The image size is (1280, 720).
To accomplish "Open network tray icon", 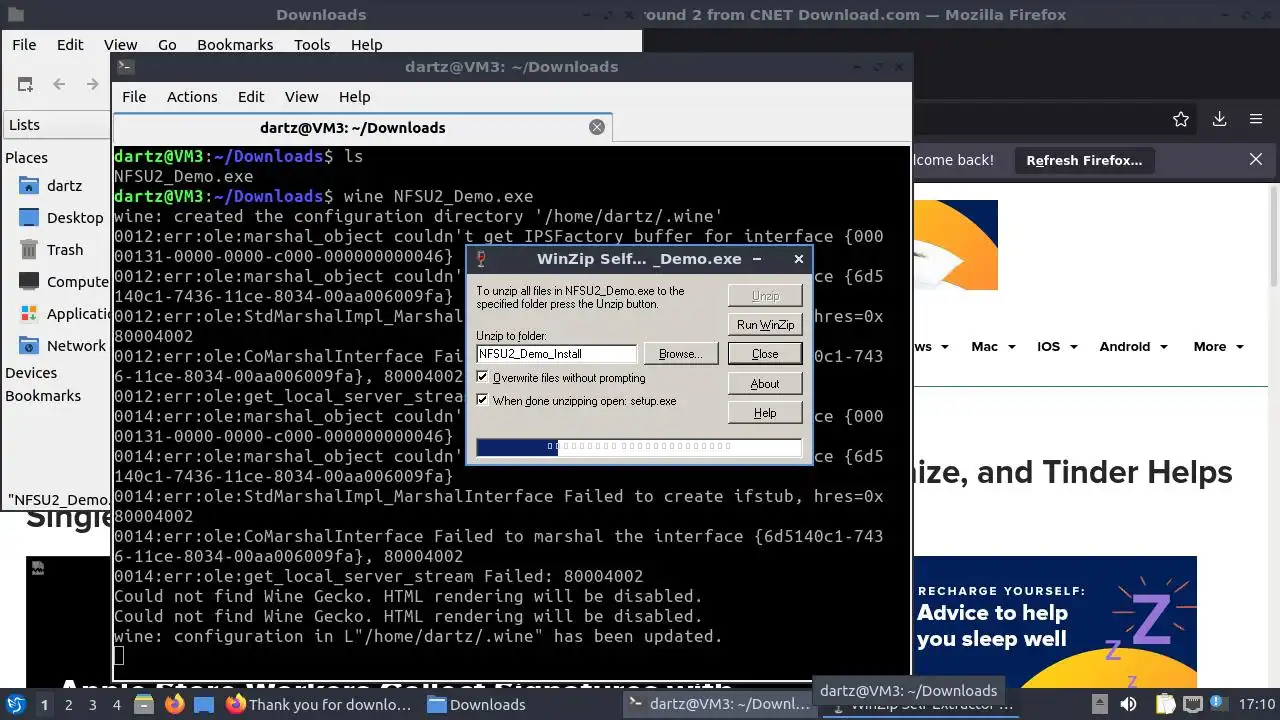I will click(1193, 704).
